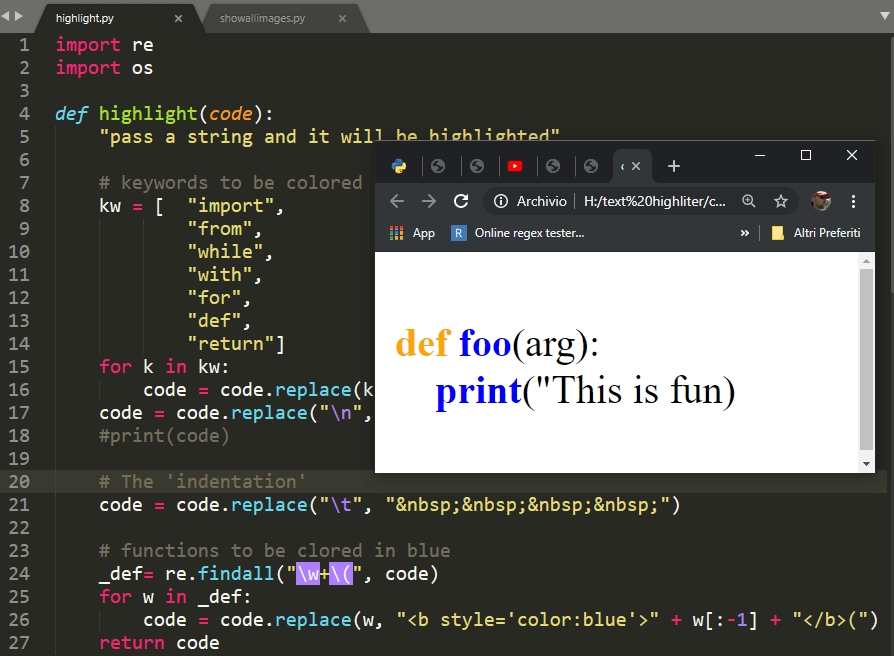Click the browser page vertical scrollbar thumb

coord(866,360)
